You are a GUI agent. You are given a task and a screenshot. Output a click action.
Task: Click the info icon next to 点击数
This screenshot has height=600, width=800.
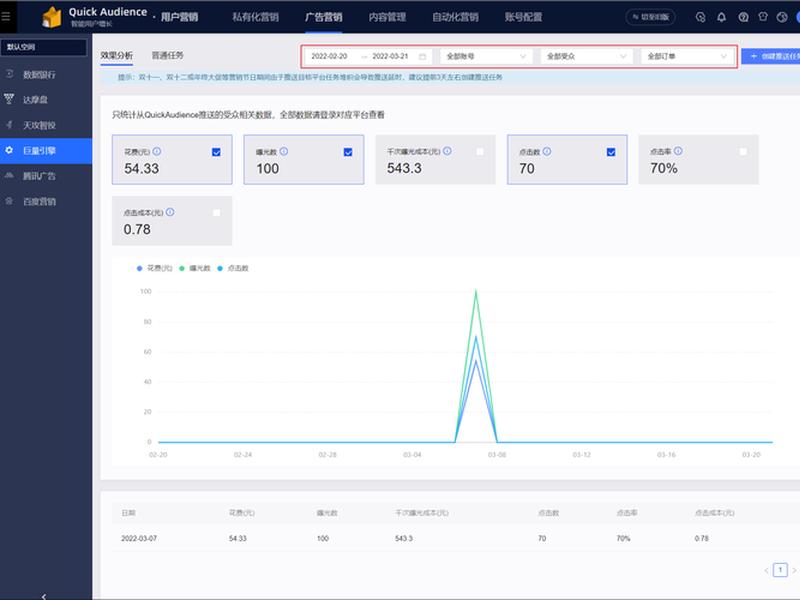click(547, 151)
